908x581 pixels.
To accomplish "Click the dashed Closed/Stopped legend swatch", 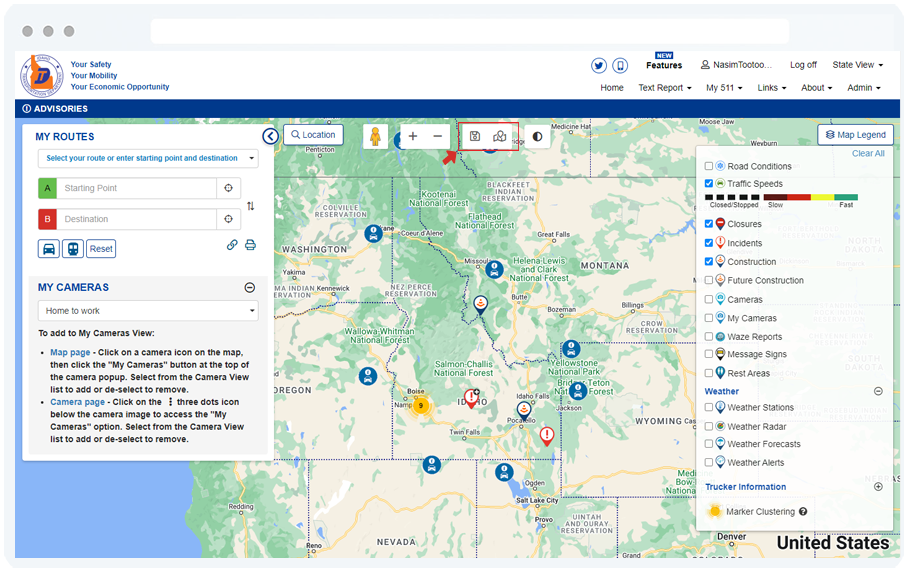I will pos(733,198).
